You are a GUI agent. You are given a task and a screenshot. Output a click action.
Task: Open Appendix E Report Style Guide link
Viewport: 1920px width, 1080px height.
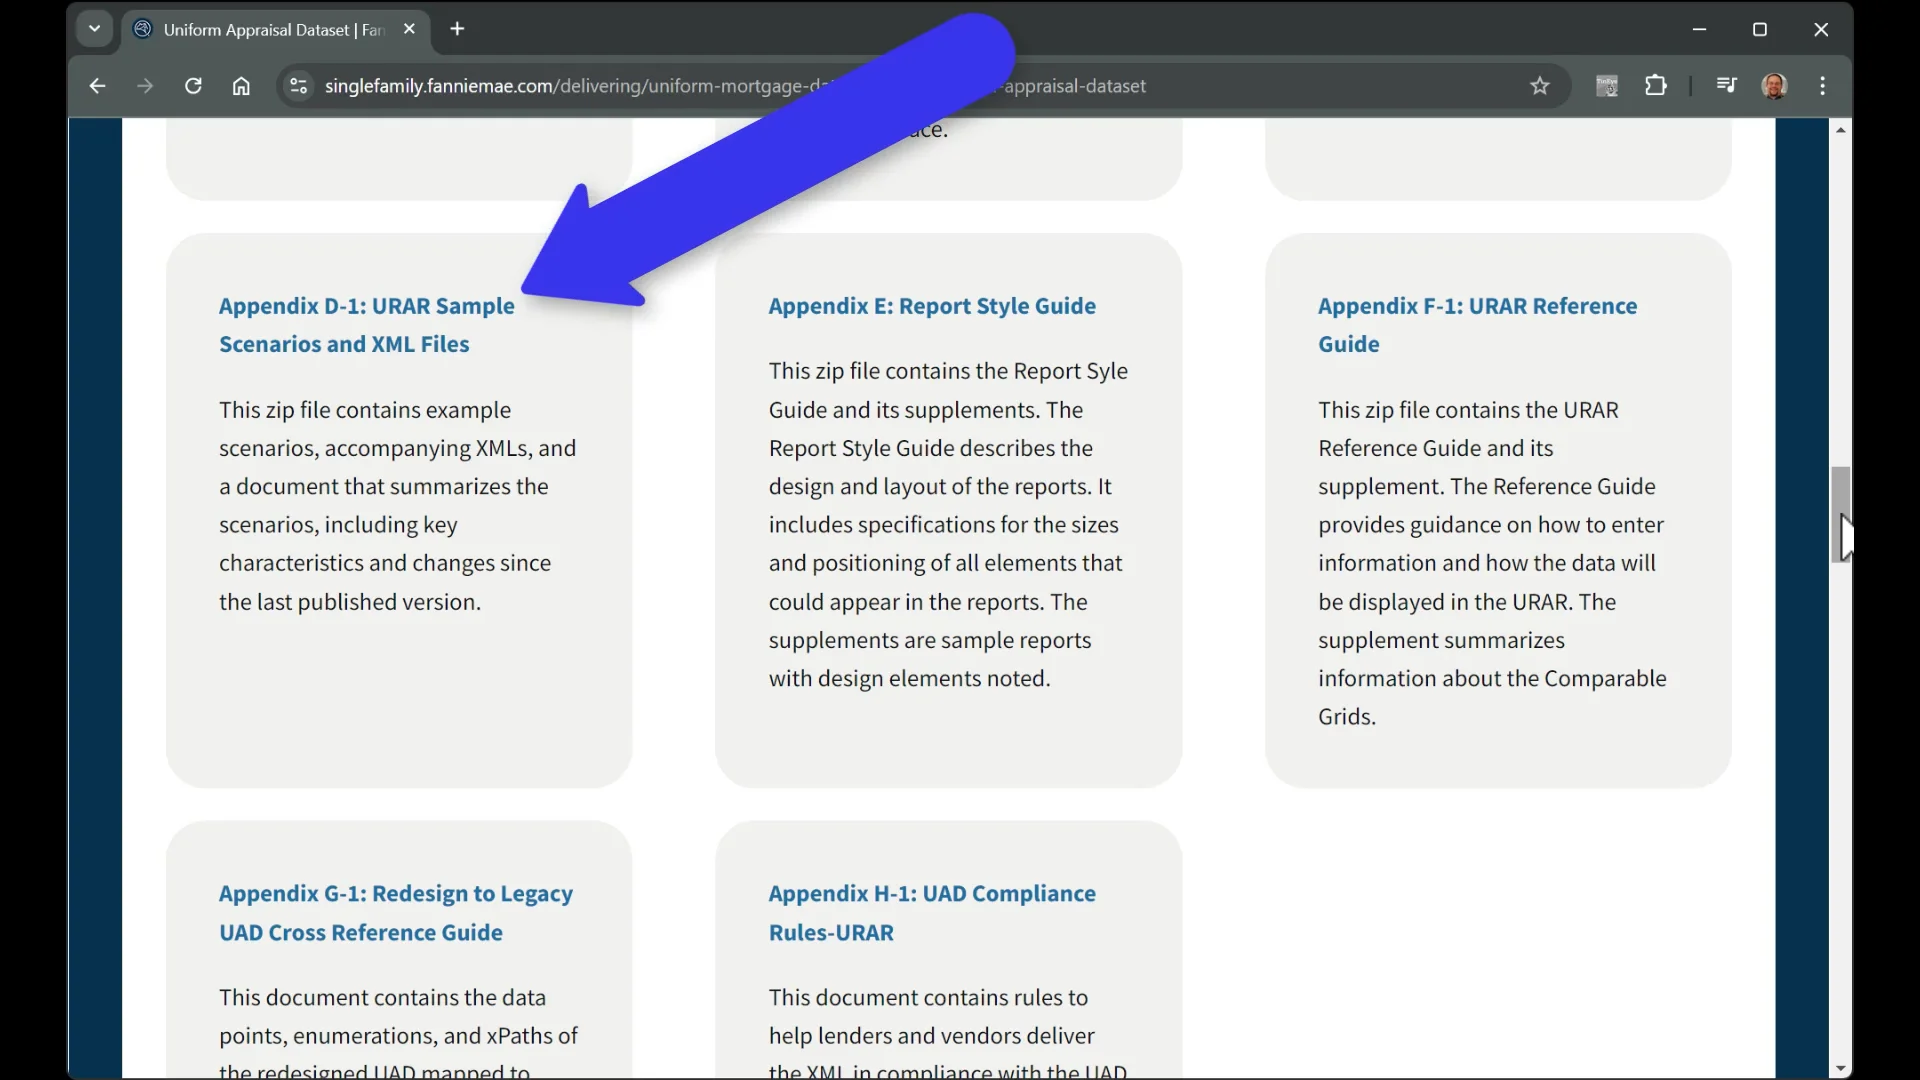(x=931, y=306)
